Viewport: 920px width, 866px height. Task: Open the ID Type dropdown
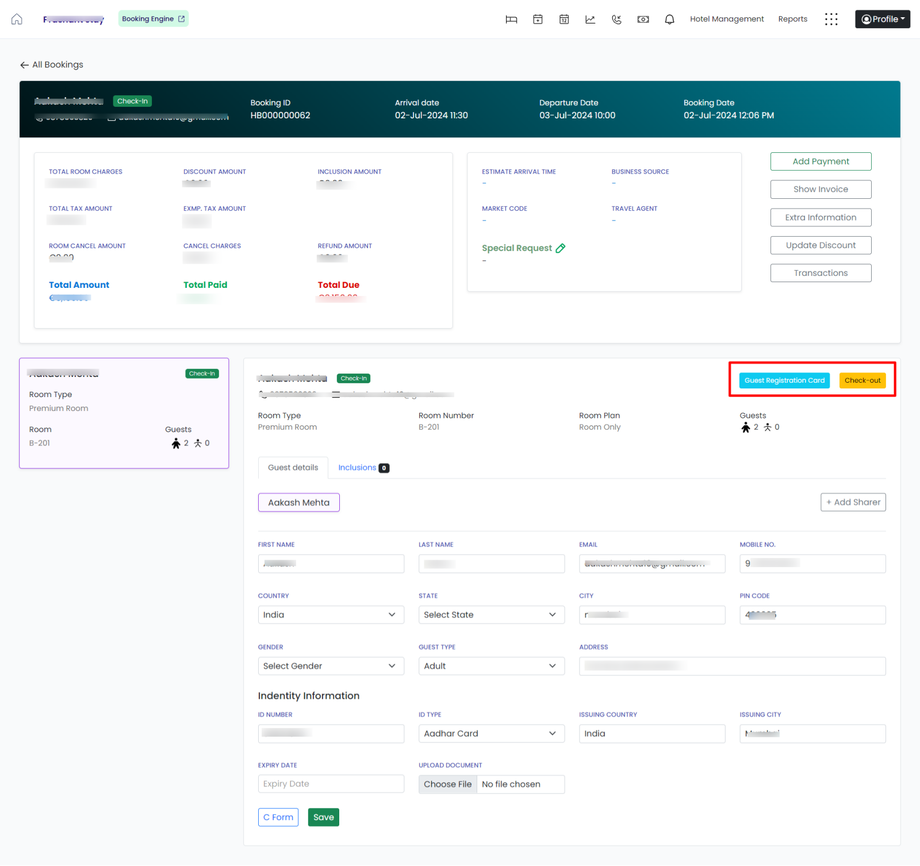[x=491, y=733]
